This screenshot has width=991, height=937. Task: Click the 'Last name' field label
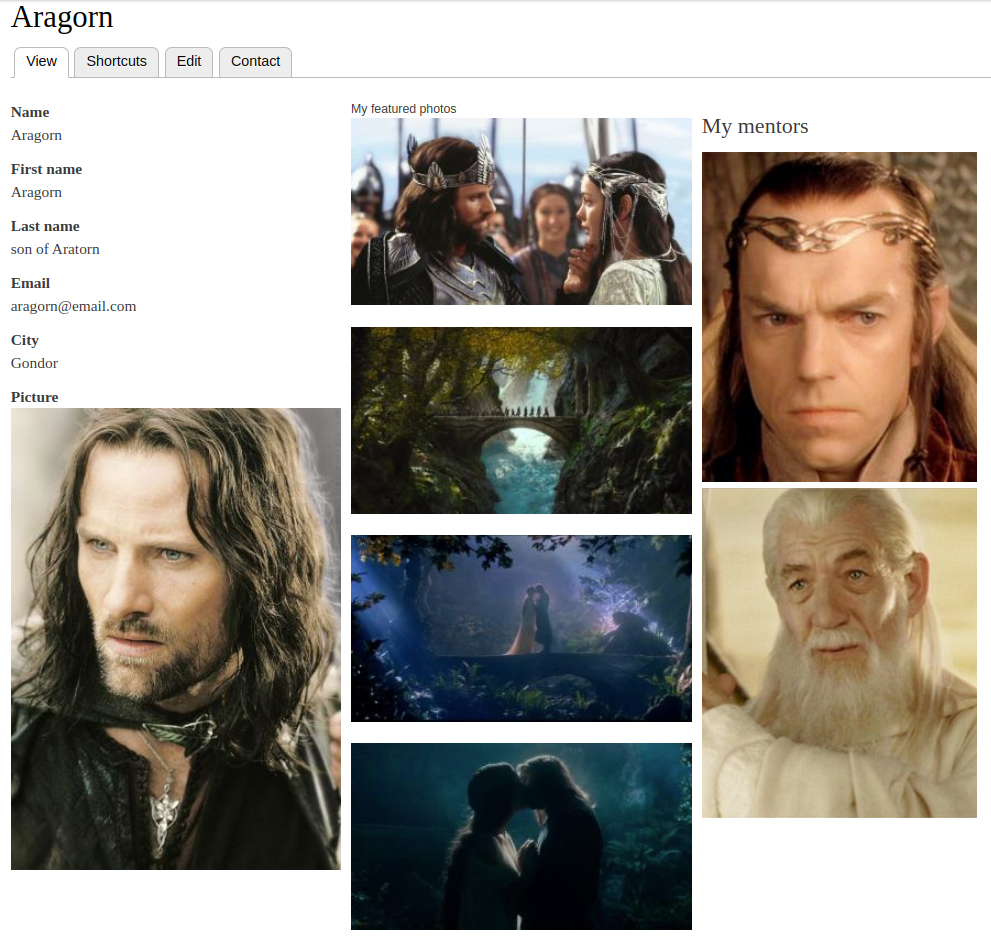[x=45, y=226]
